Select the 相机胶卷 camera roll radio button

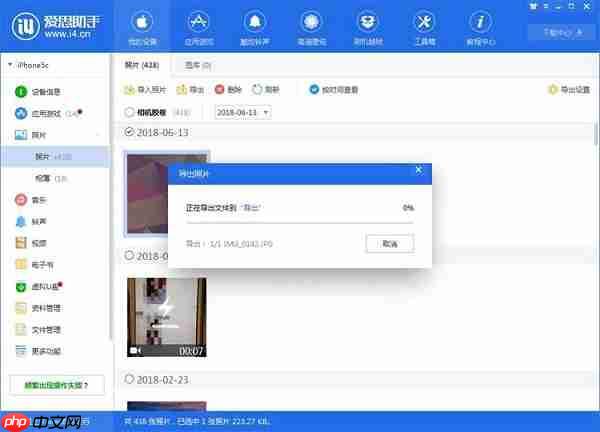(129, 112)
